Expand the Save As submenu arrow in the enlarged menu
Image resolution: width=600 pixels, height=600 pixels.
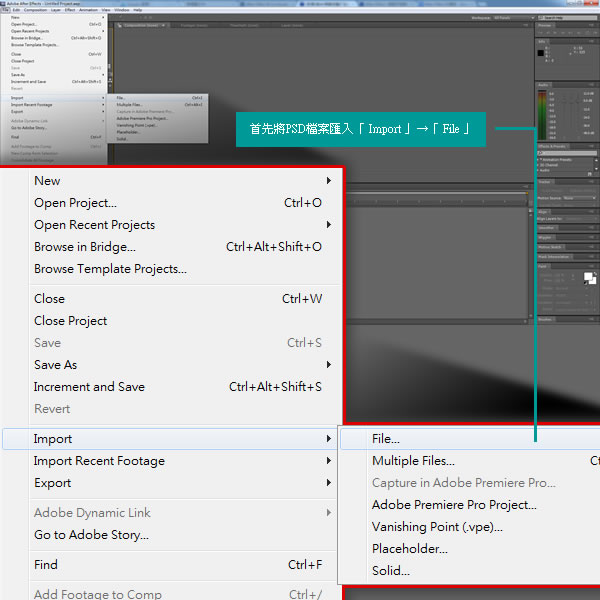click(x=329, y=365)
